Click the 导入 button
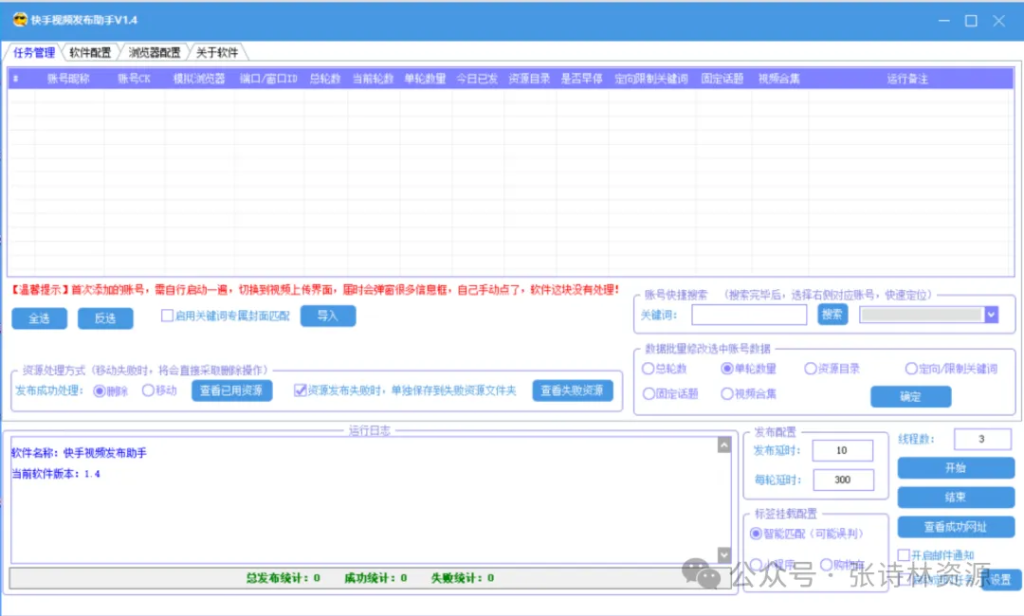Image resolution: width=1024 pixels, height=616 pixels. [328, 316]
